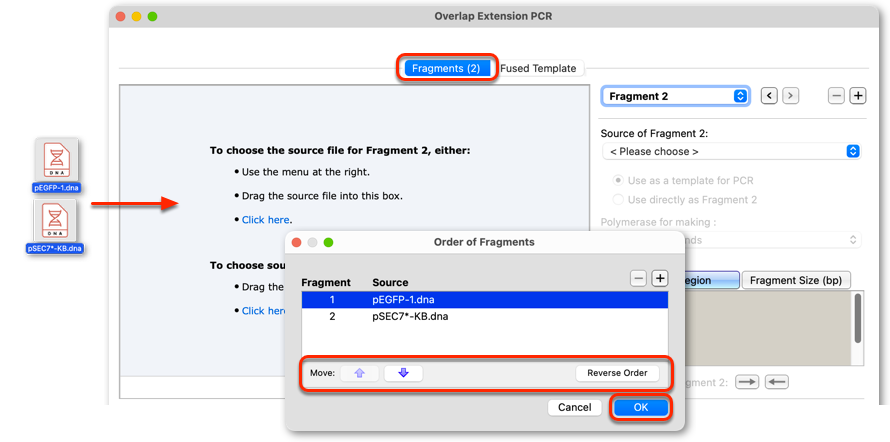890x442 pixels.
Task: Set Fragment 2 forward orientation arrow
Action: tap(747, 382)
